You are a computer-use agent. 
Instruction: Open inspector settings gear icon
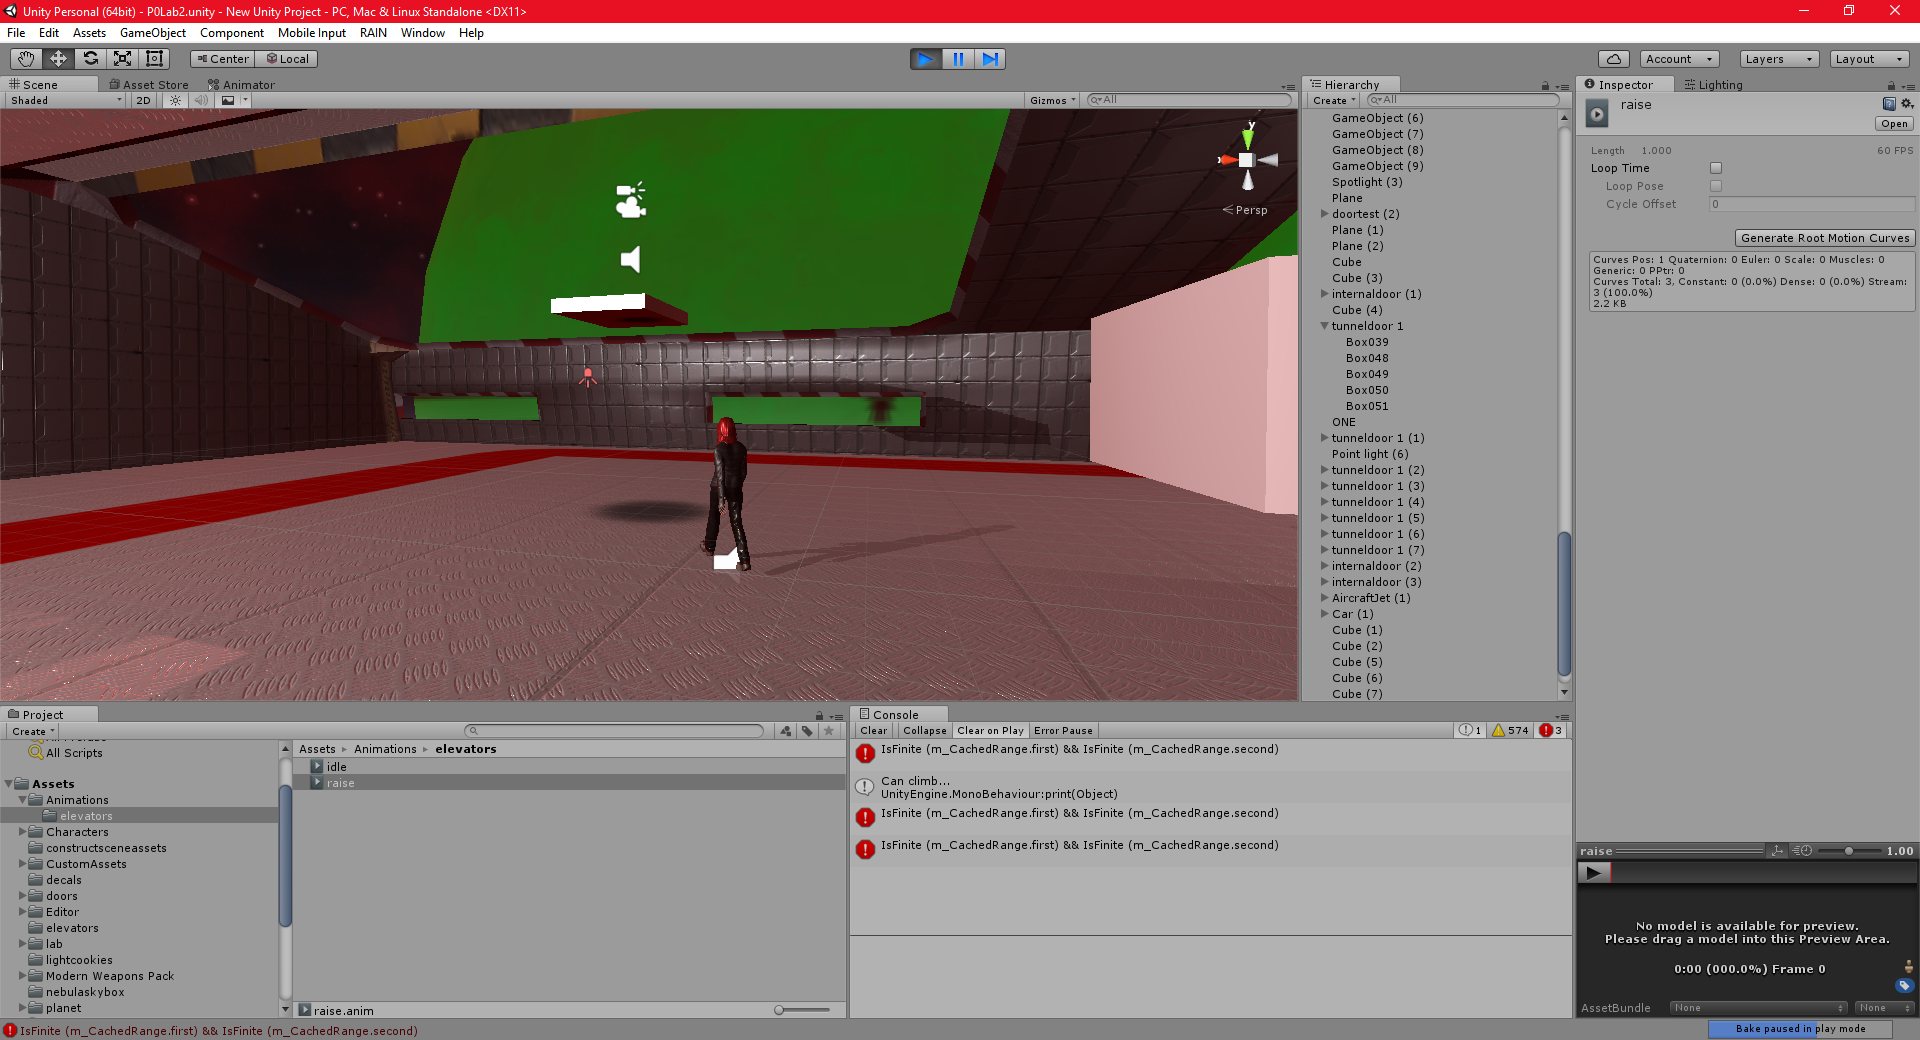click(x=1907, y=104)
